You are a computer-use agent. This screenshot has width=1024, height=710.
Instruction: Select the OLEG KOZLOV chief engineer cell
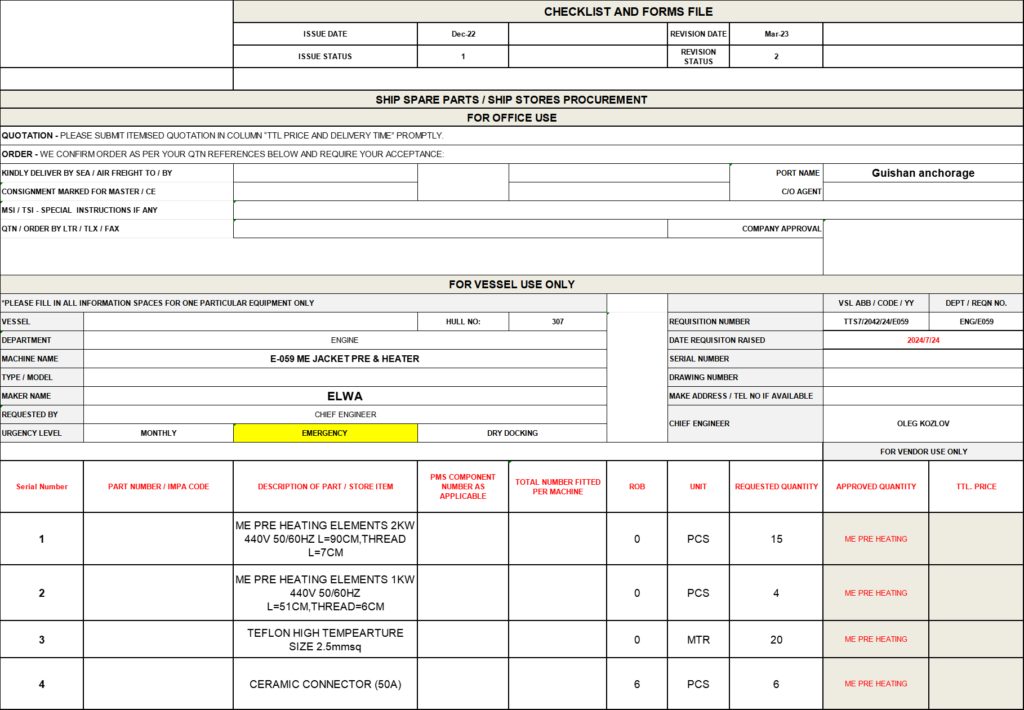tap(922, 423)
